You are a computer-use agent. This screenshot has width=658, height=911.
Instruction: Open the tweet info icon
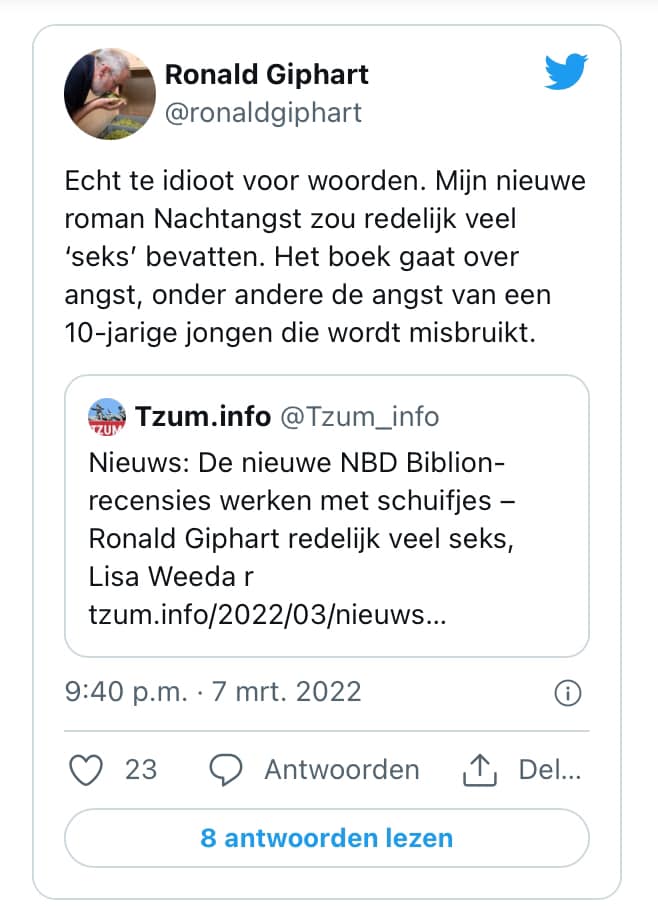click(x=567, y=692)
